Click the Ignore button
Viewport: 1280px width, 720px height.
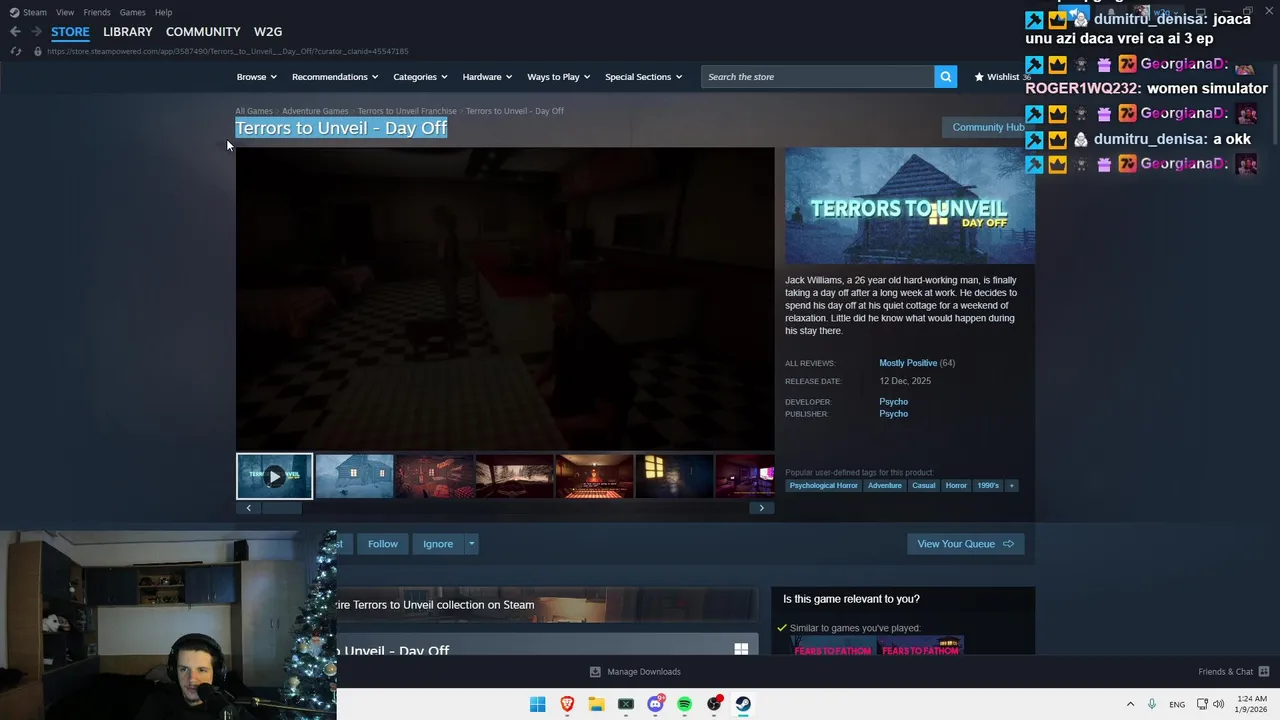(x=438, y=544)
